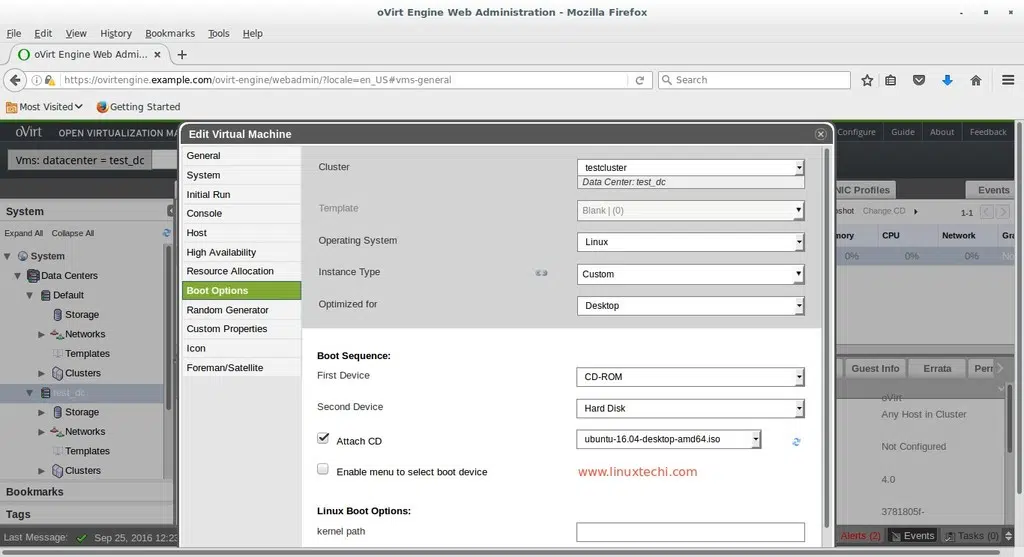Viewport: 1024px width, 557px height.
Task: Click the Events button in status bar
Action: [912, 536]
